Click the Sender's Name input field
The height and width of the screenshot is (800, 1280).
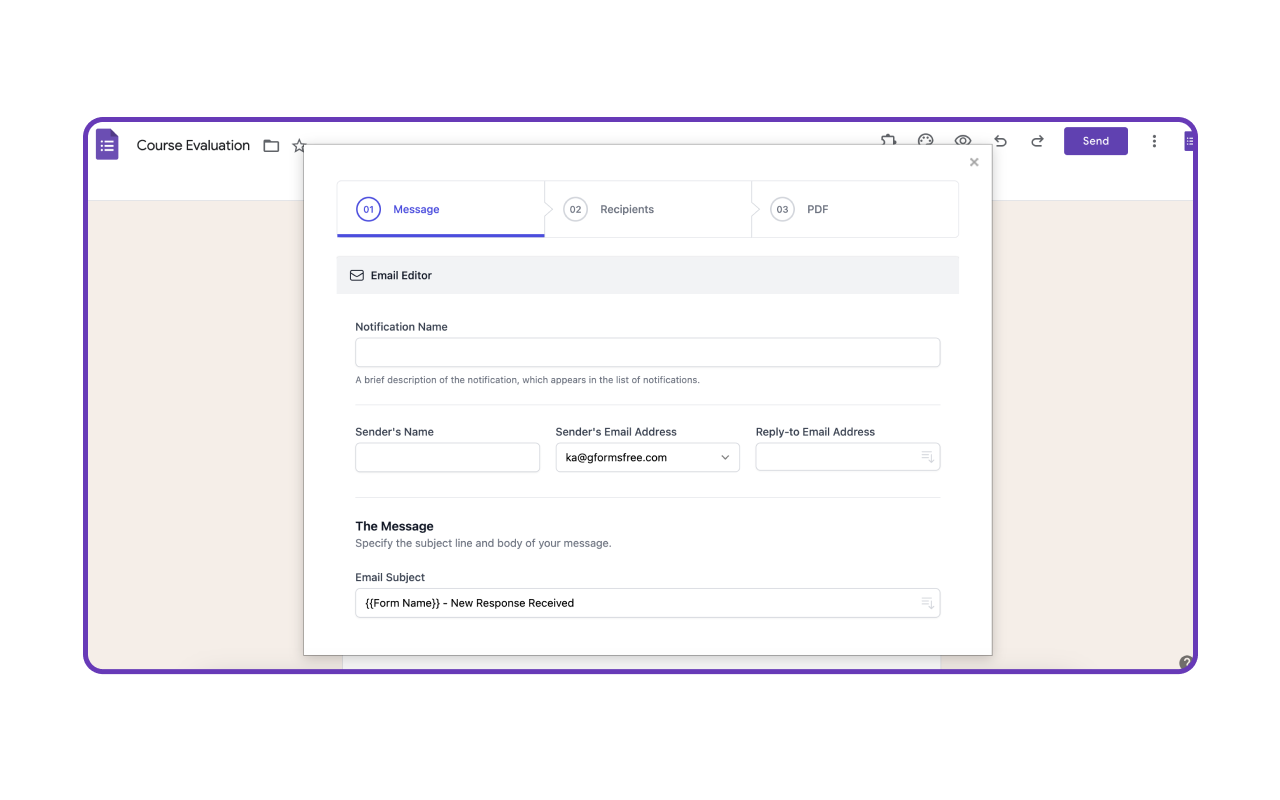coord(447,457)
